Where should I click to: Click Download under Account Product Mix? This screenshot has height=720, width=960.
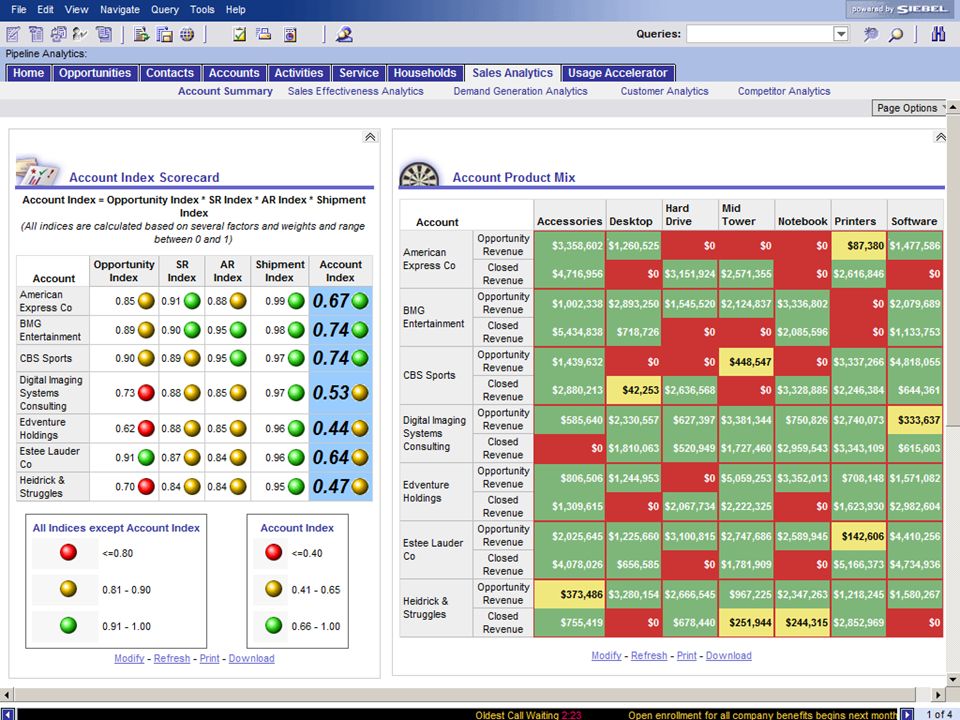pyautogui.click(x=729, y=656)
